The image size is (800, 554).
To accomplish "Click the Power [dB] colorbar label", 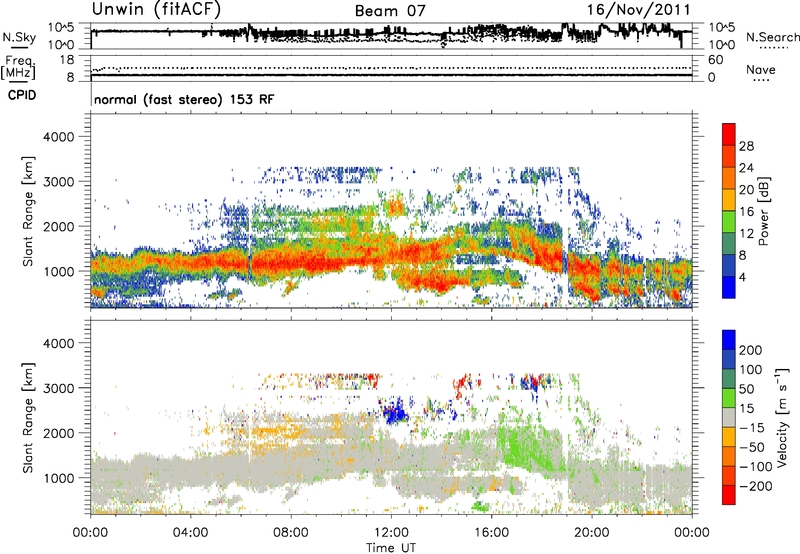I will tap(764, 212).
